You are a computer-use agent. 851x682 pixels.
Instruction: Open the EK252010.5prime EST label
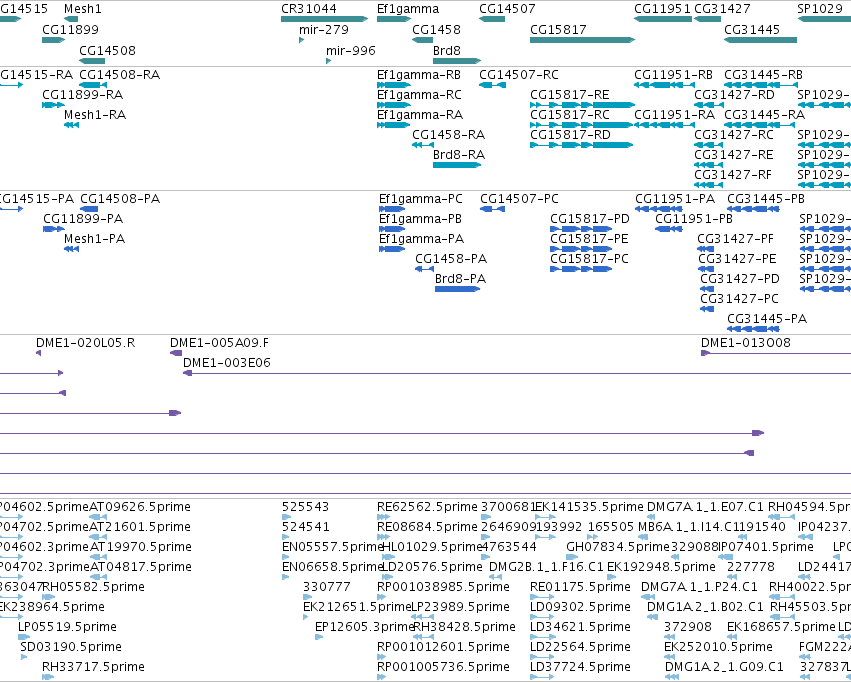click(718, 647)
